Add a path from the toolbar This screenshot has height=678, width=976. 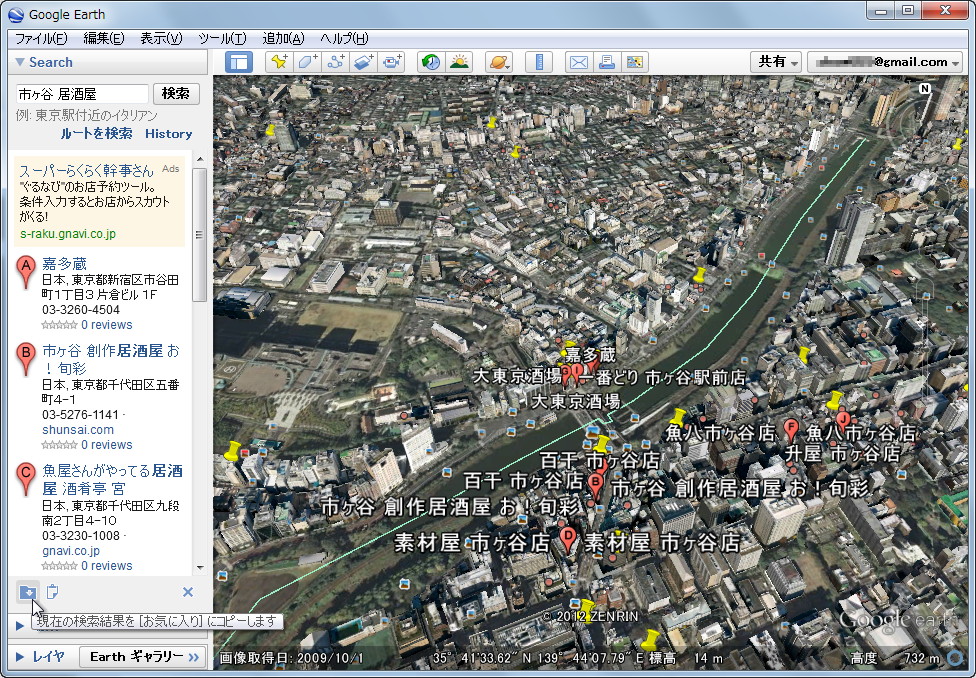coord(336,62)
